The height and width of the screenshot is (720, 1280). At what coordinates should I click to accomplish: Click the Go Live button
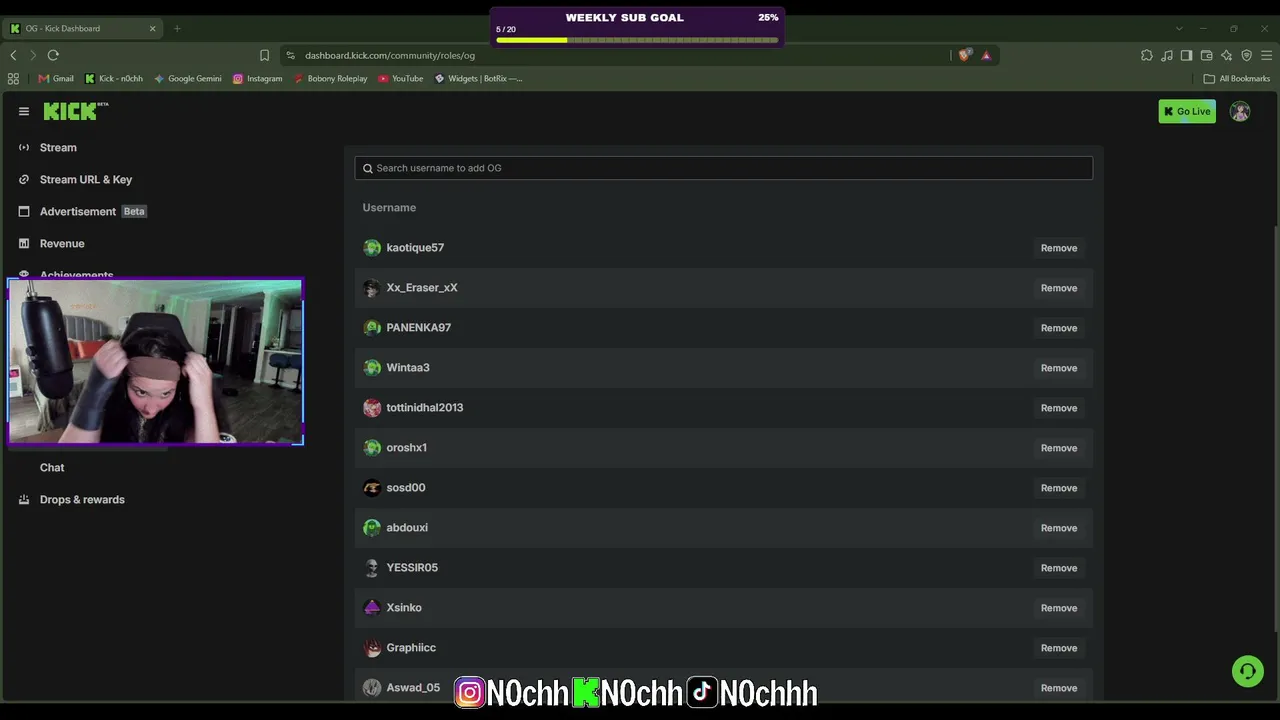[x=1187, y=111]
